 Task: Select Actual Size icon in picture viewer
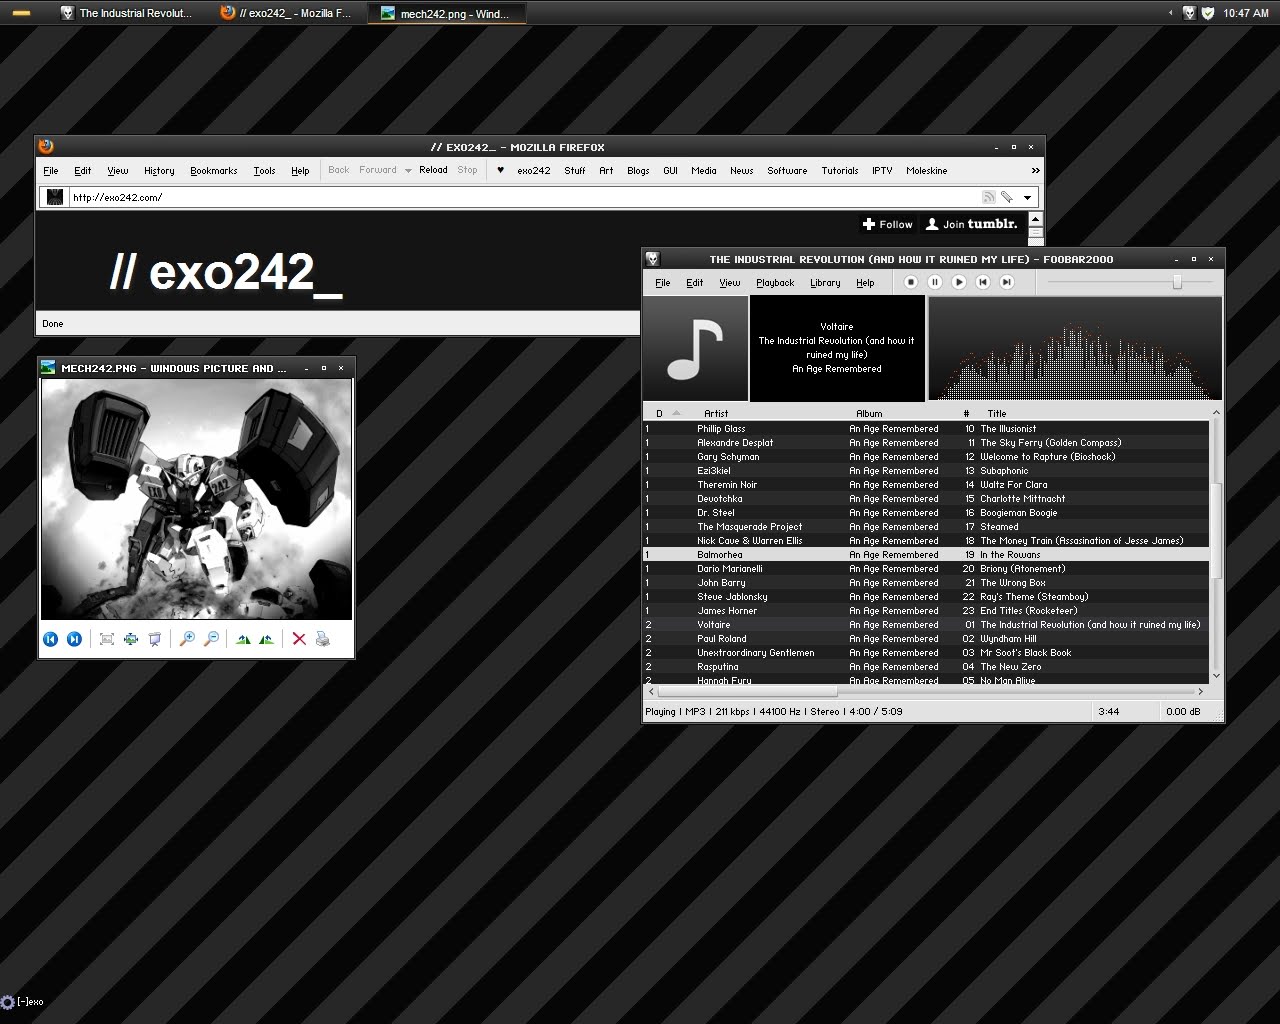pyautogui.click(x=131, y=639)
